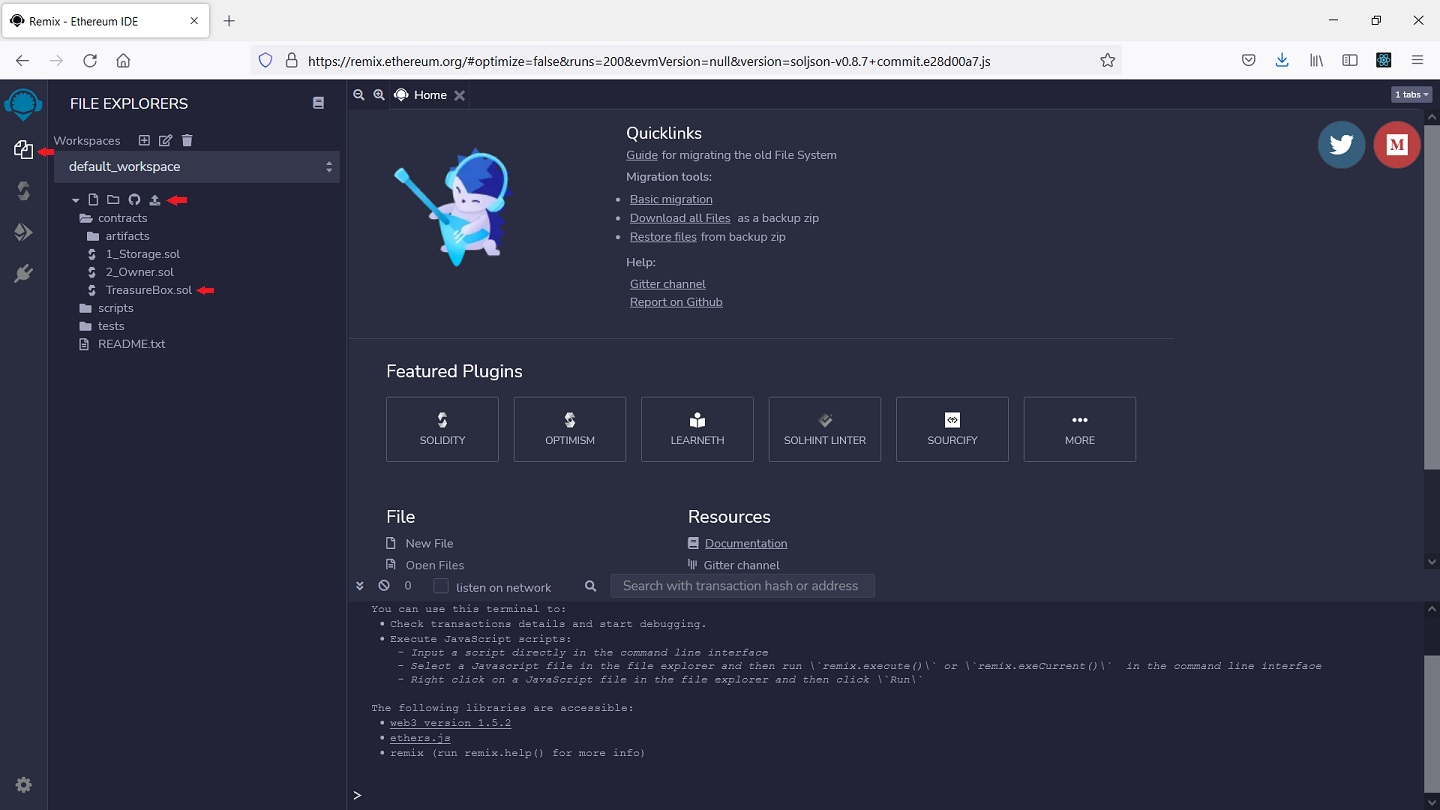Click the transaction hash search field

(x=742, y=586)
